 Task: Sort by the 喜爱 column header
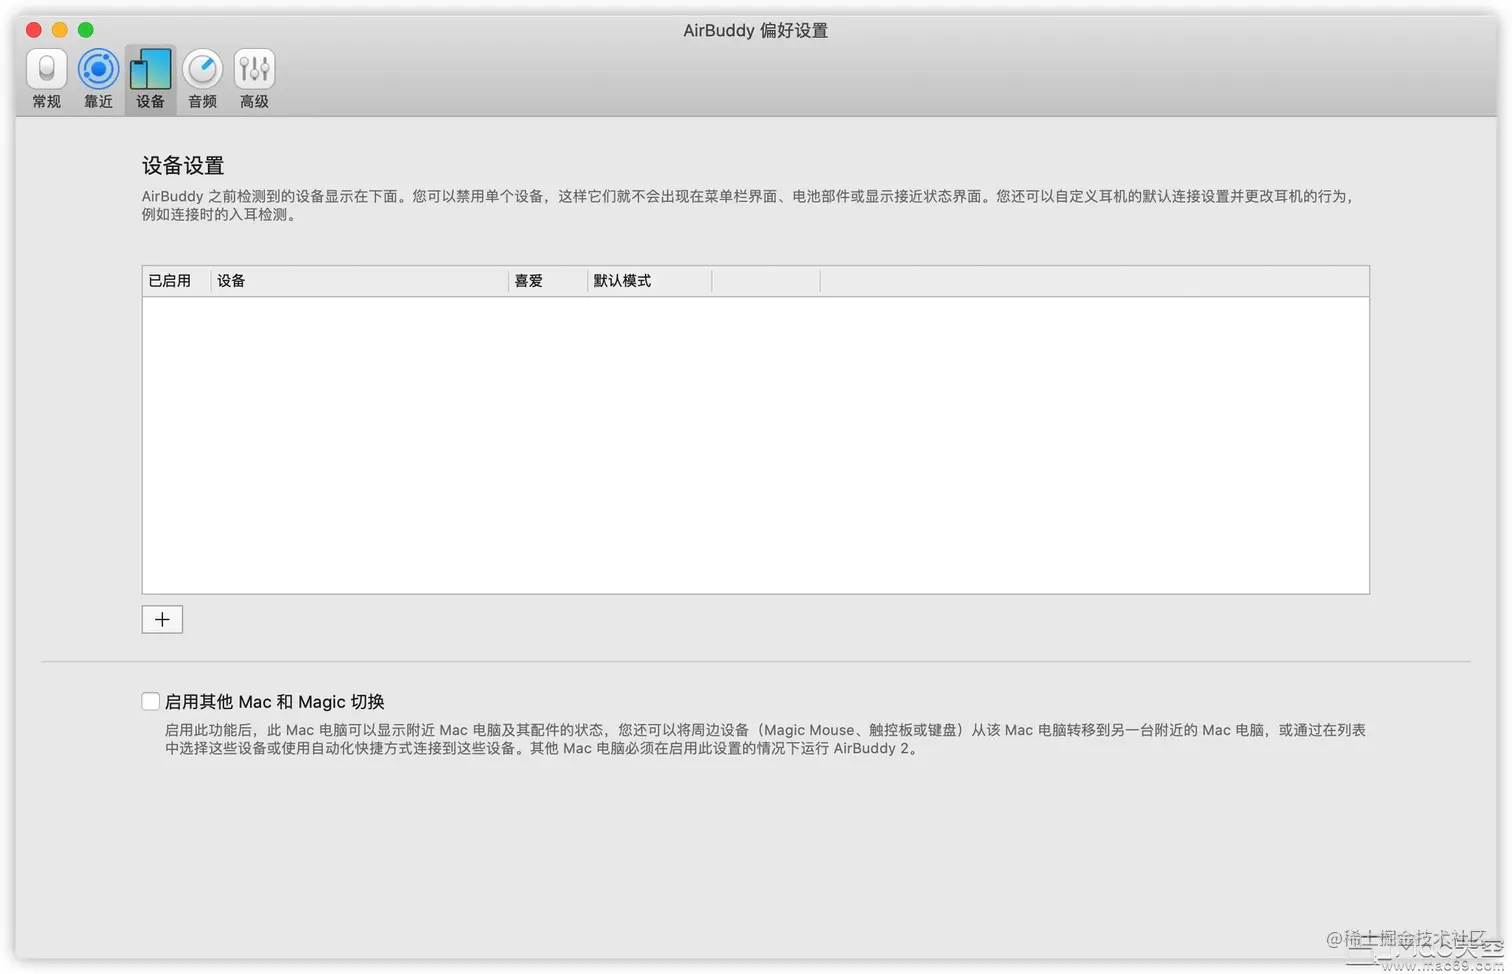[548, 281]
